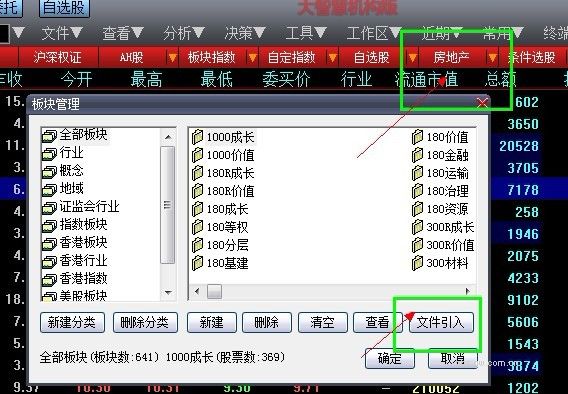Click the 300R成长 block folder icon
This screenshot has width=568, height=394.
pyautogui.click(x=417, y=227)
